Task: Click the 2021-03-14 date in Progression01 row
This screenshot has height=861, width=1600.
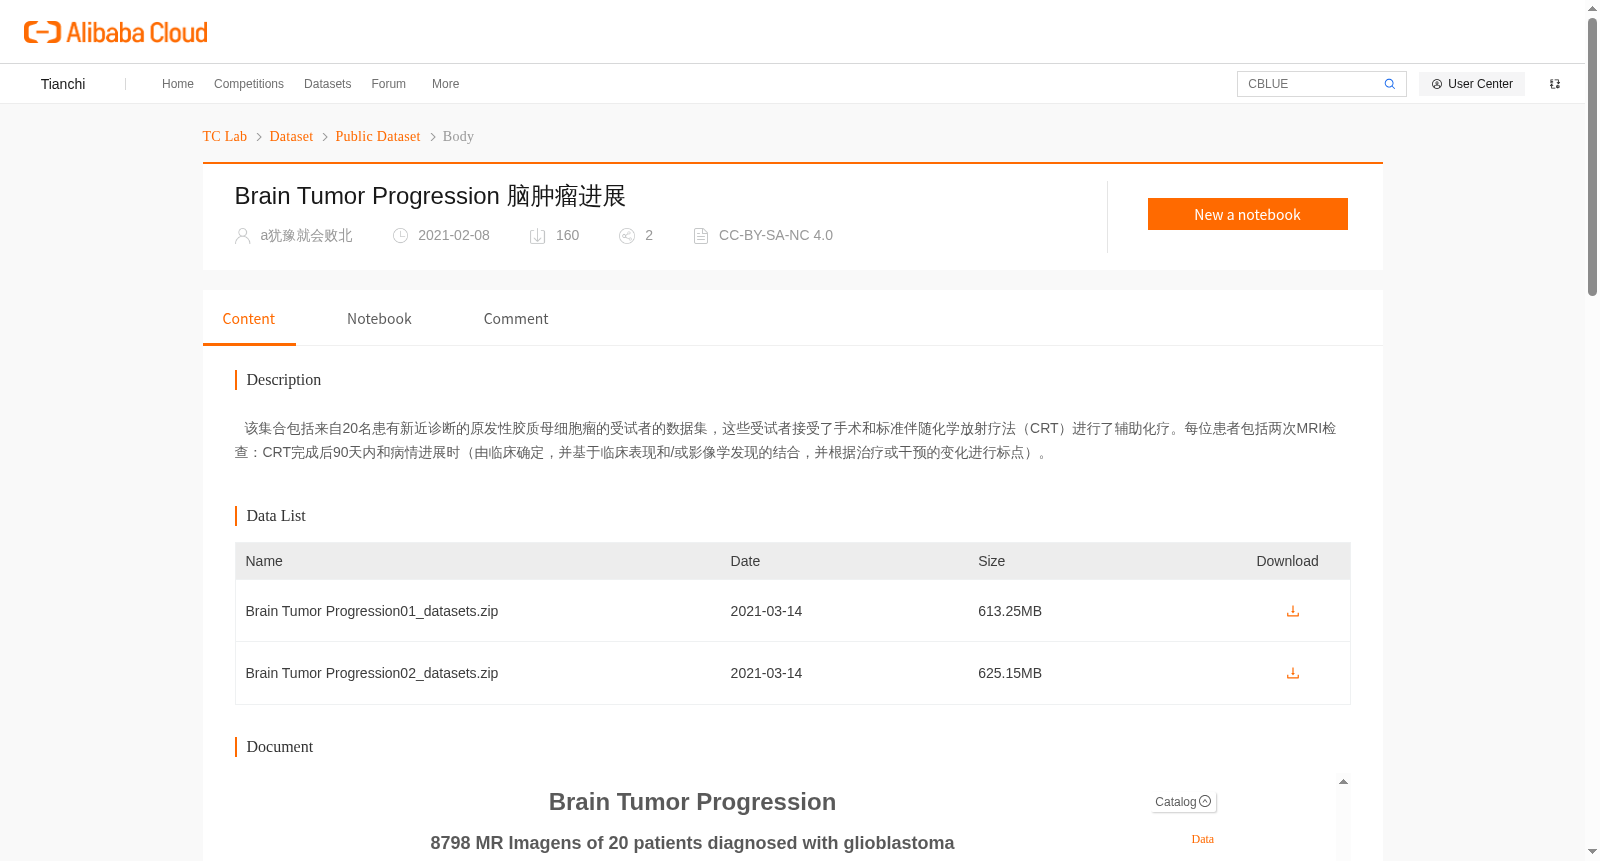Action: [x=766, y=611]
